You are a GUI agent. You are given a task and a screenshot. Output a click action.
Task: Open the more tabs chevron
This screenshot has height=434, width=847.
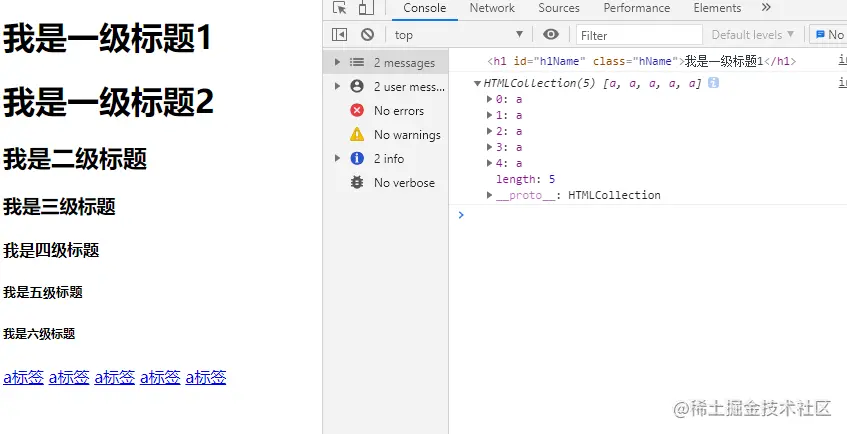pos(766,8)
